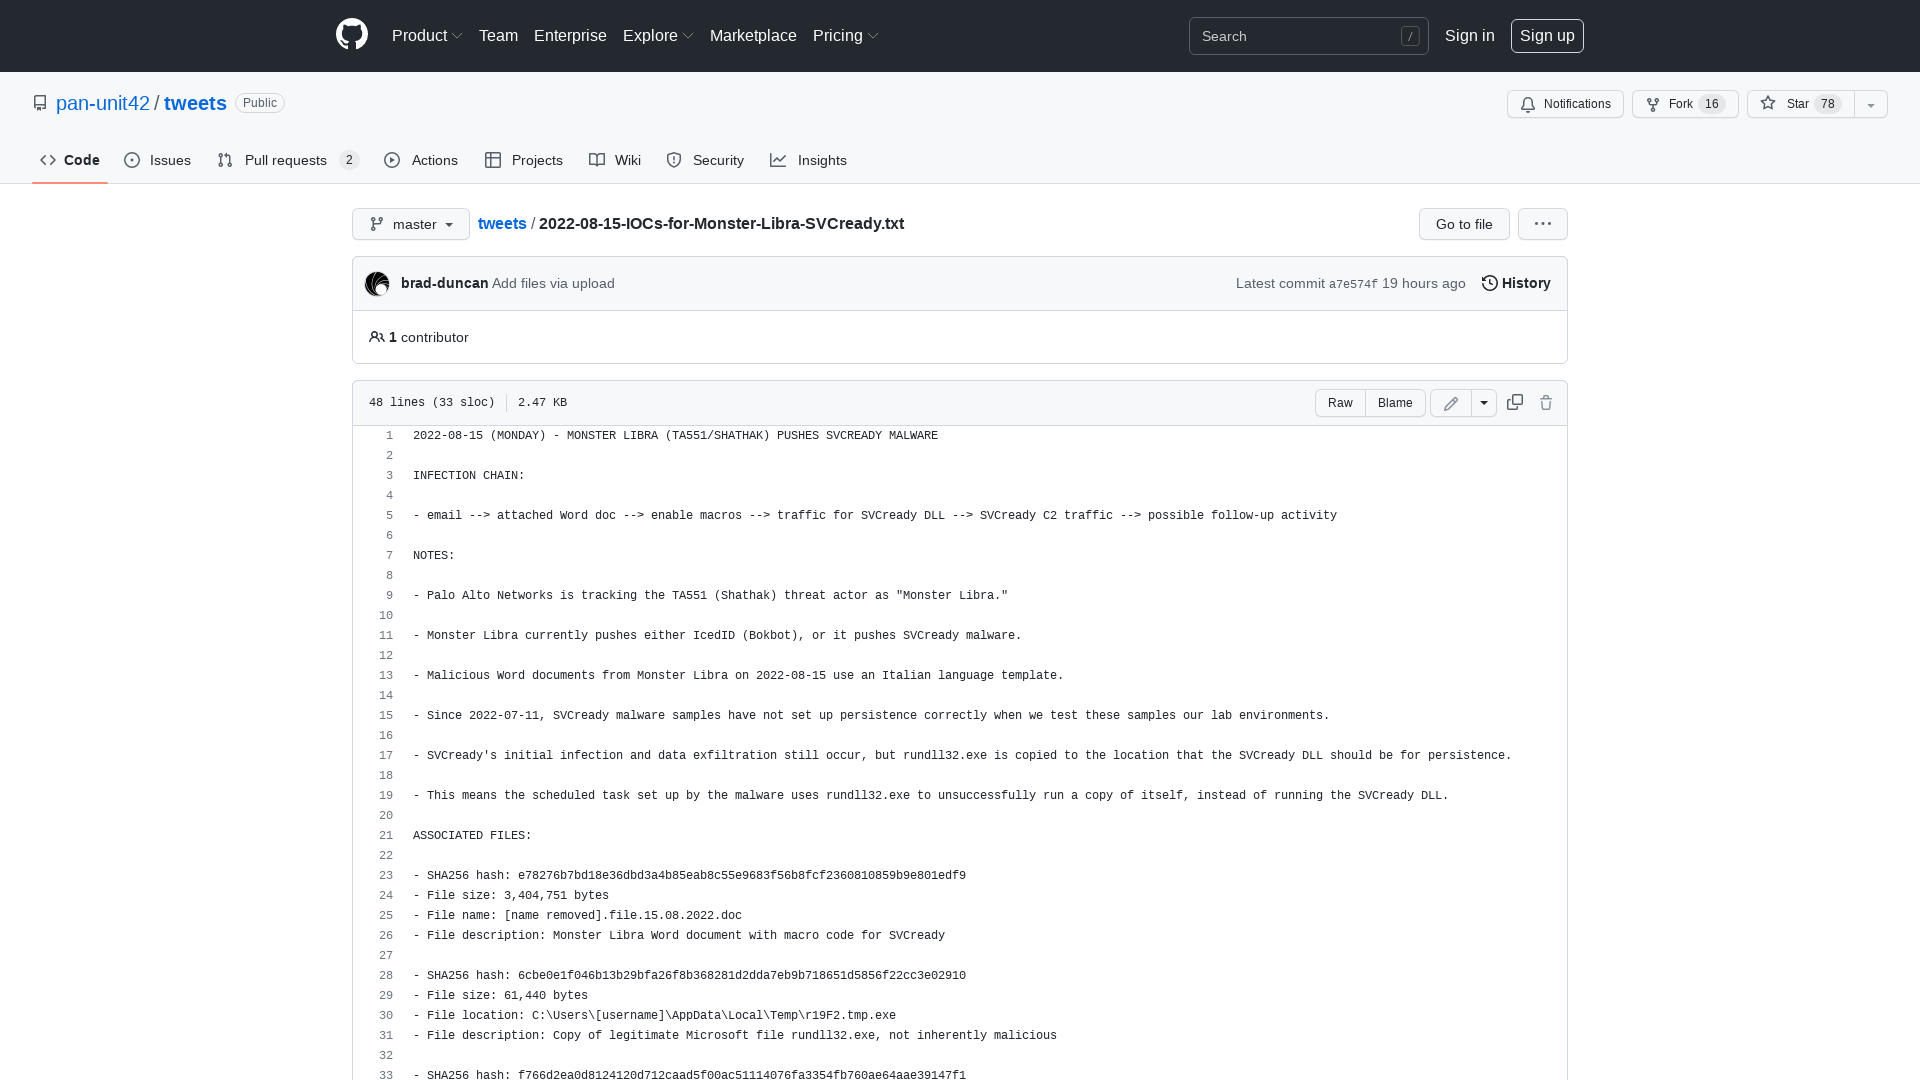Switch to the Issues tab
1920x1080 pixels.
point(157,160)
